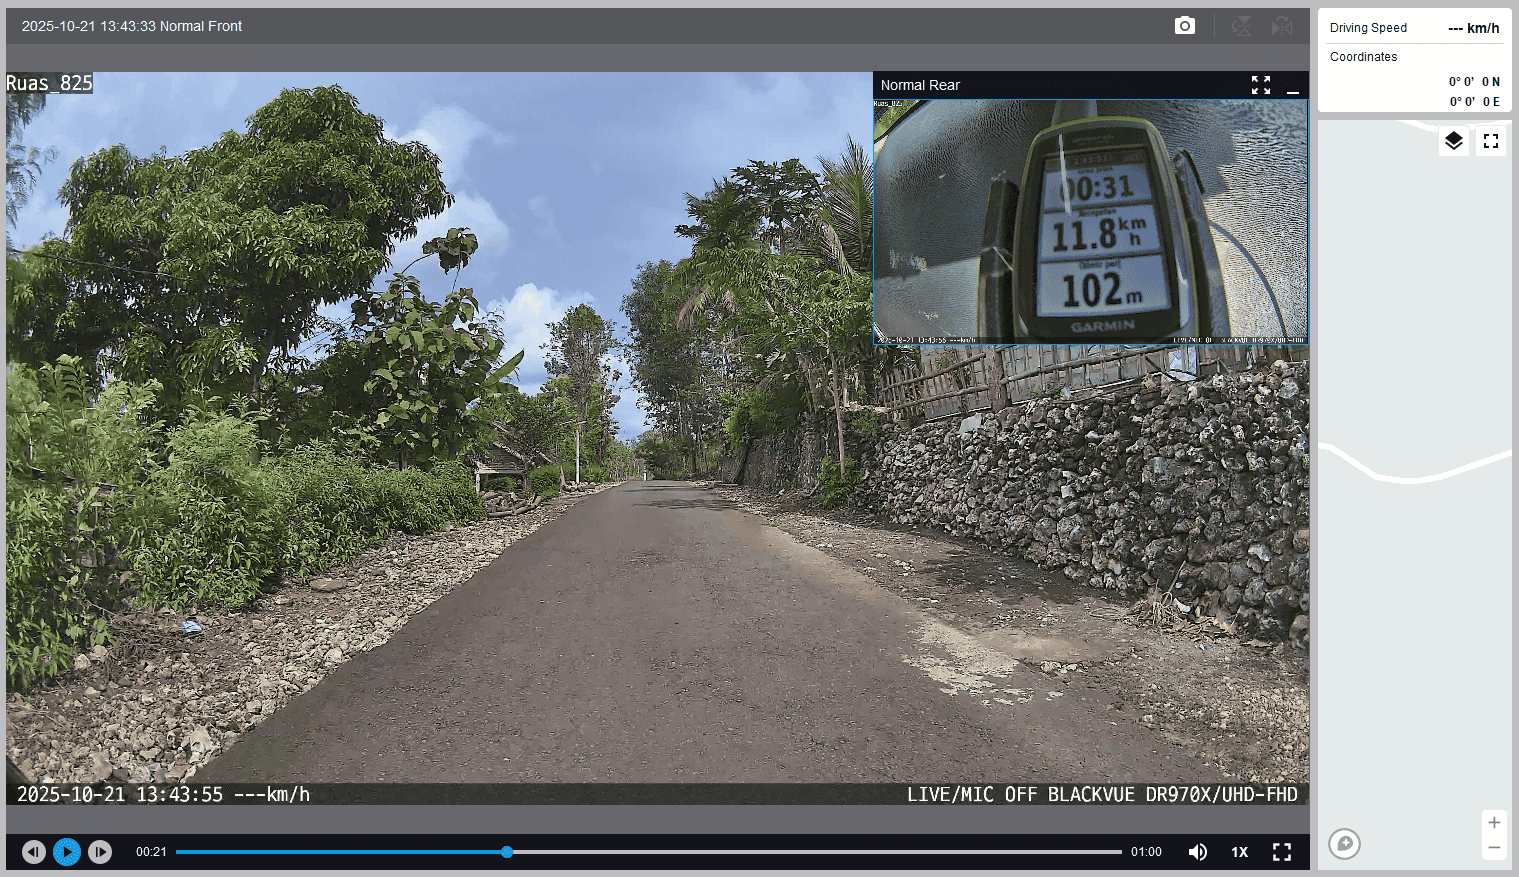
Task: Expand the map to fullscreen
Action: (1490, 141)
